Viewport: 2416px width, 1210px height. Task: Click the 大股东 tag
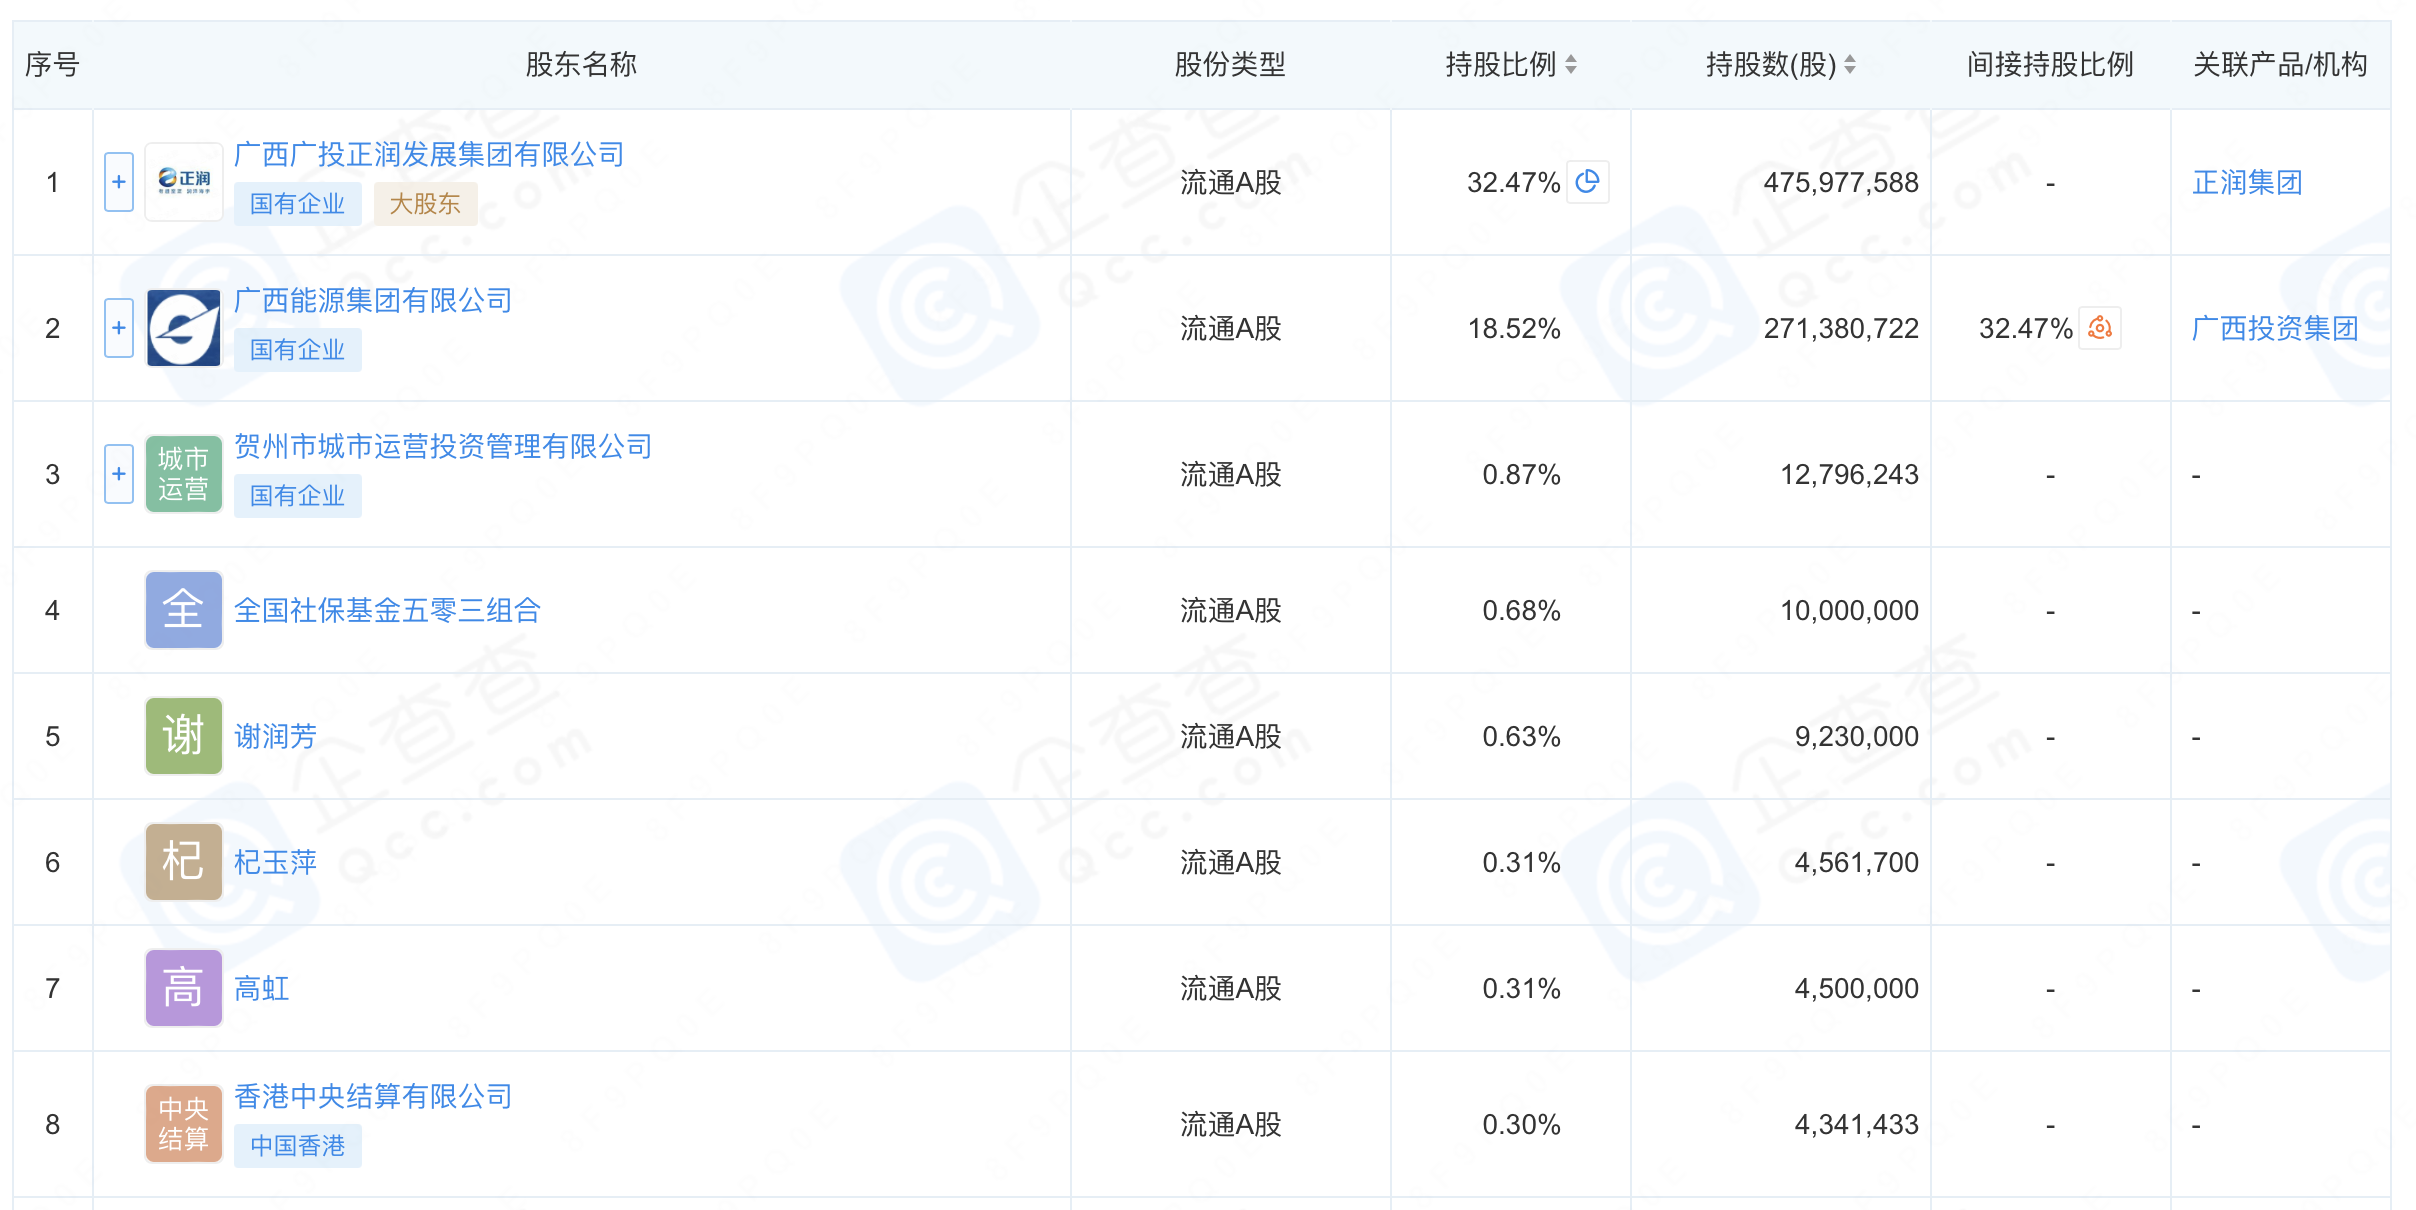[425, 204]
